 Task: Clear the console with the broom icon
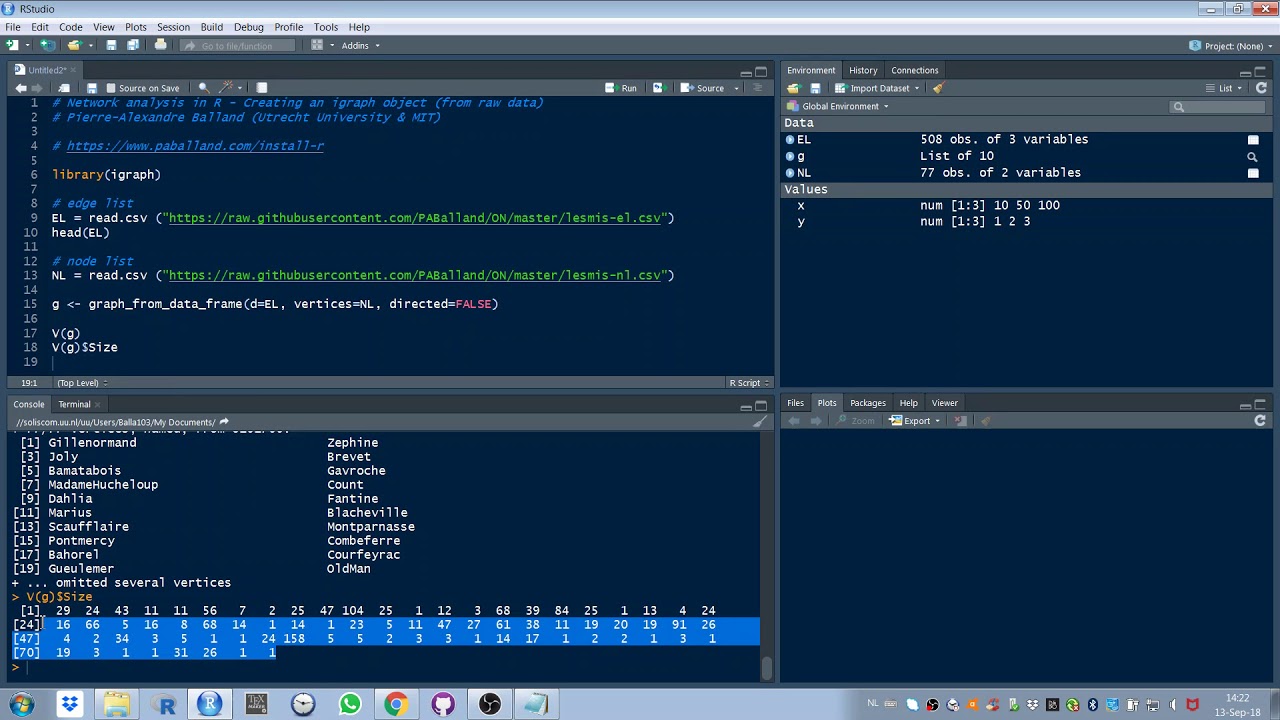point(760,422)
